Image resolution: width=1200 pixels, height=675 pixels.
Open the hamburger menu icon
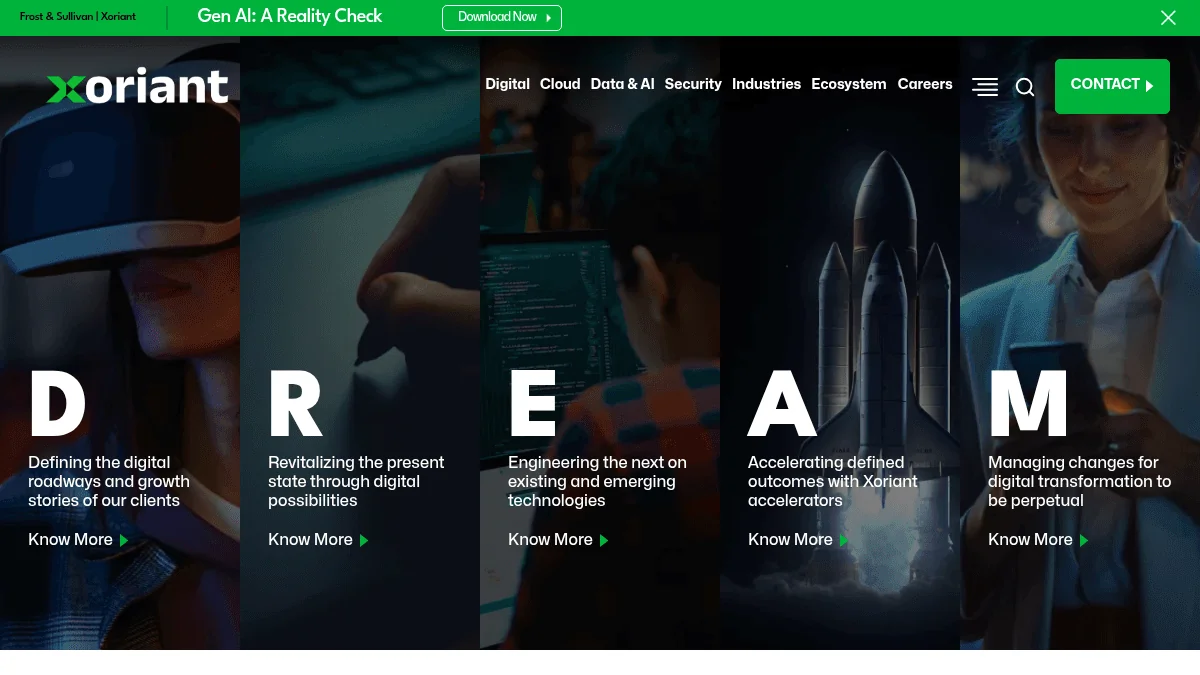tap(985, 87)
